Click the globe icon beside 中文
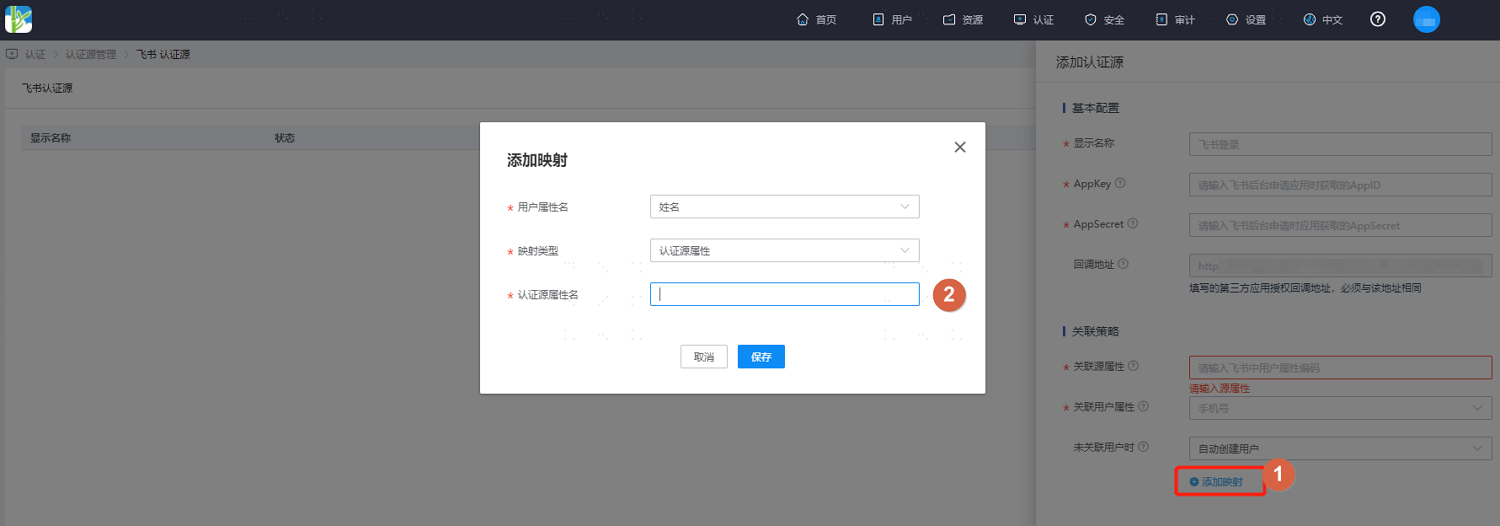The width and height of the screenshot is (1500, 526). pos(1310,20)
